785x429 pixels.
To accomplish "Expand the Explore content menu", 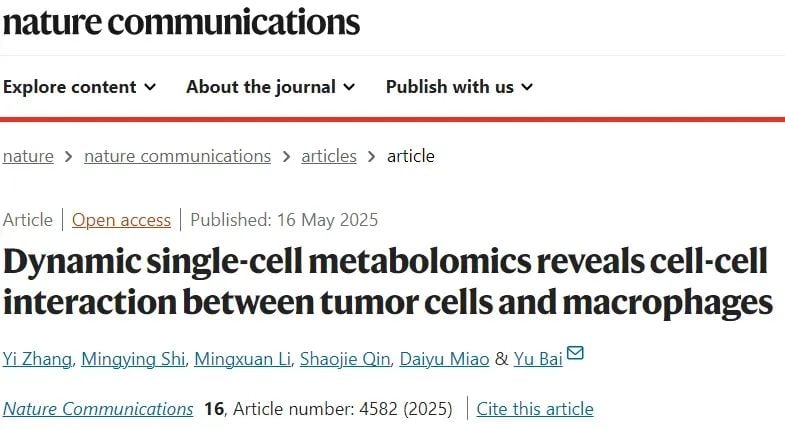I will (80, 87).
